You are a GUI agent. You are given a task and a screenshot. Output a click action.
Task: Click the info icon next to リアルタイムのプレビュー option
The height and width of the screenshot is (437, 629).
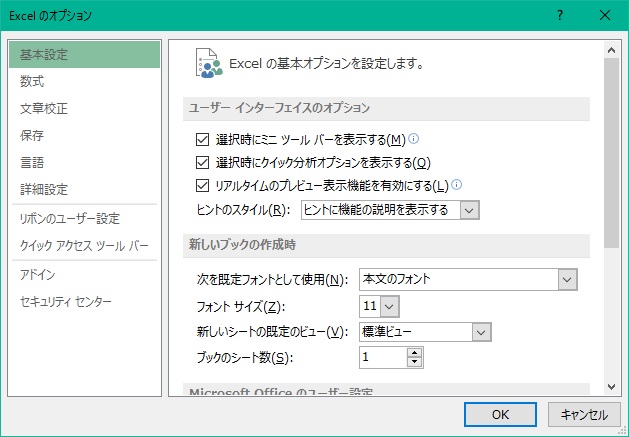pos(457,185)
